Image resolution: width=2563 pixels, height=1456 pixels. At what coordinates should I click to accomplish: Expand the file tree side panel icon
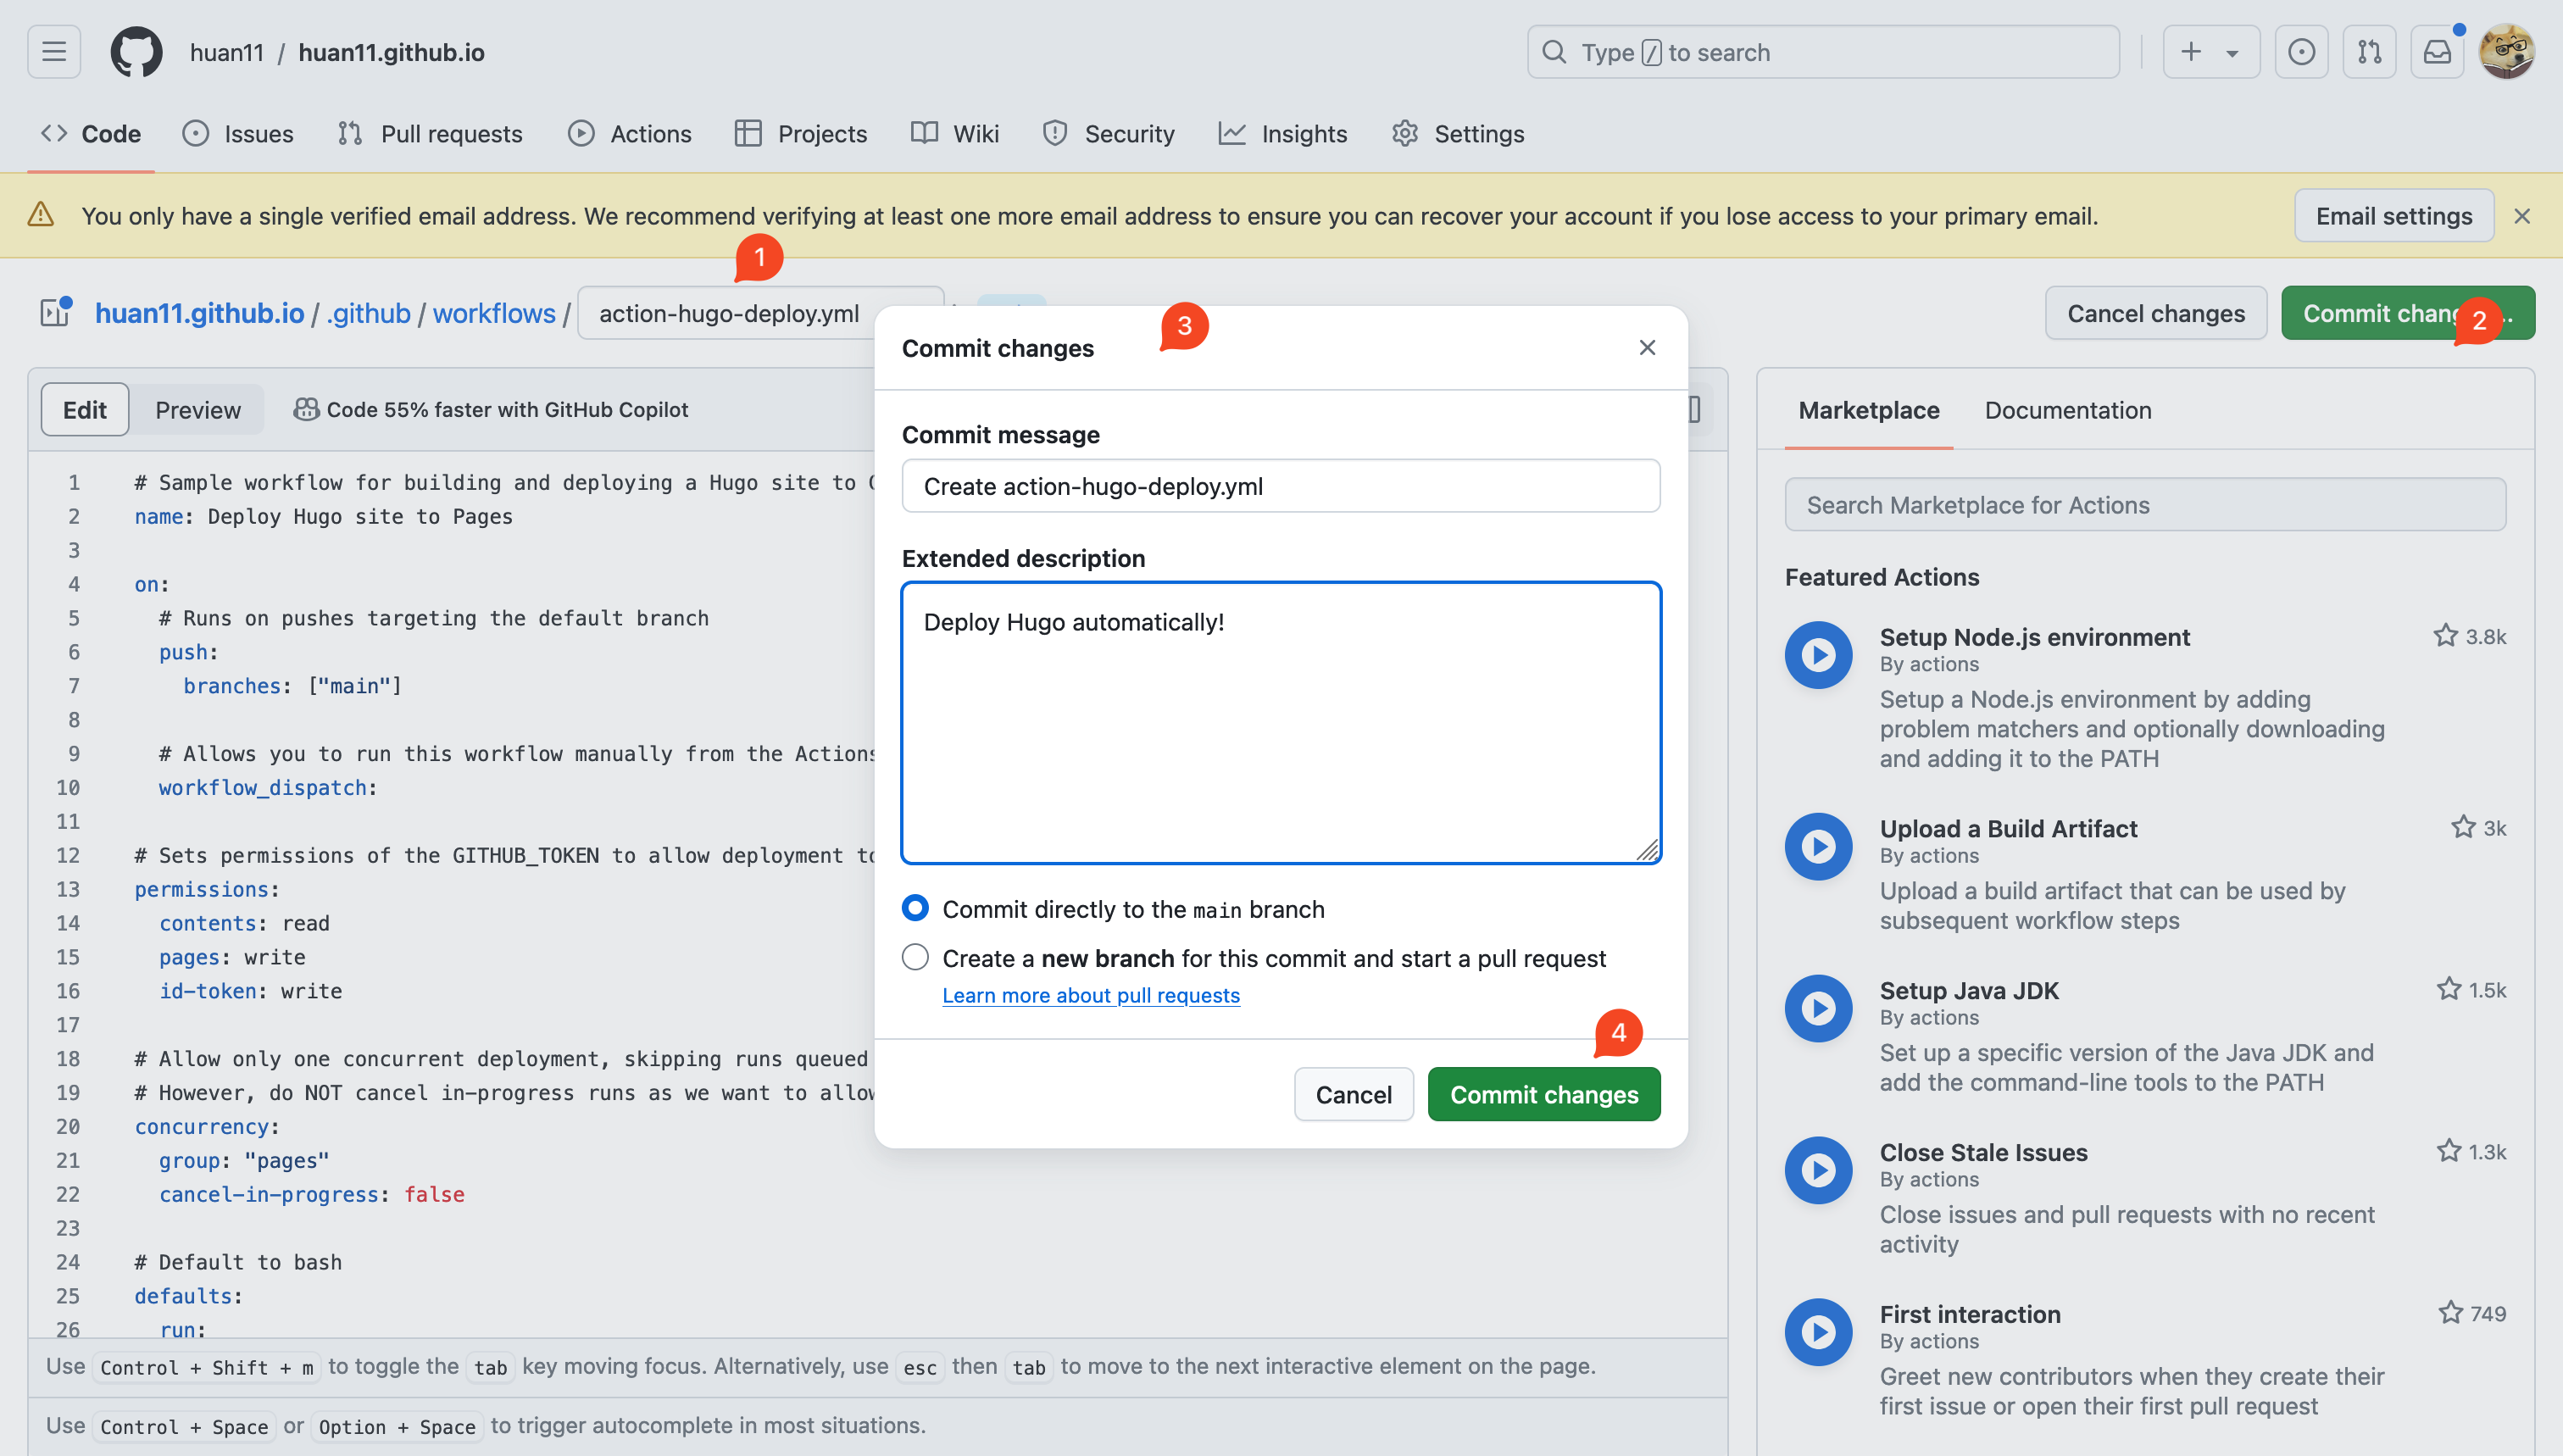[55, 313]
